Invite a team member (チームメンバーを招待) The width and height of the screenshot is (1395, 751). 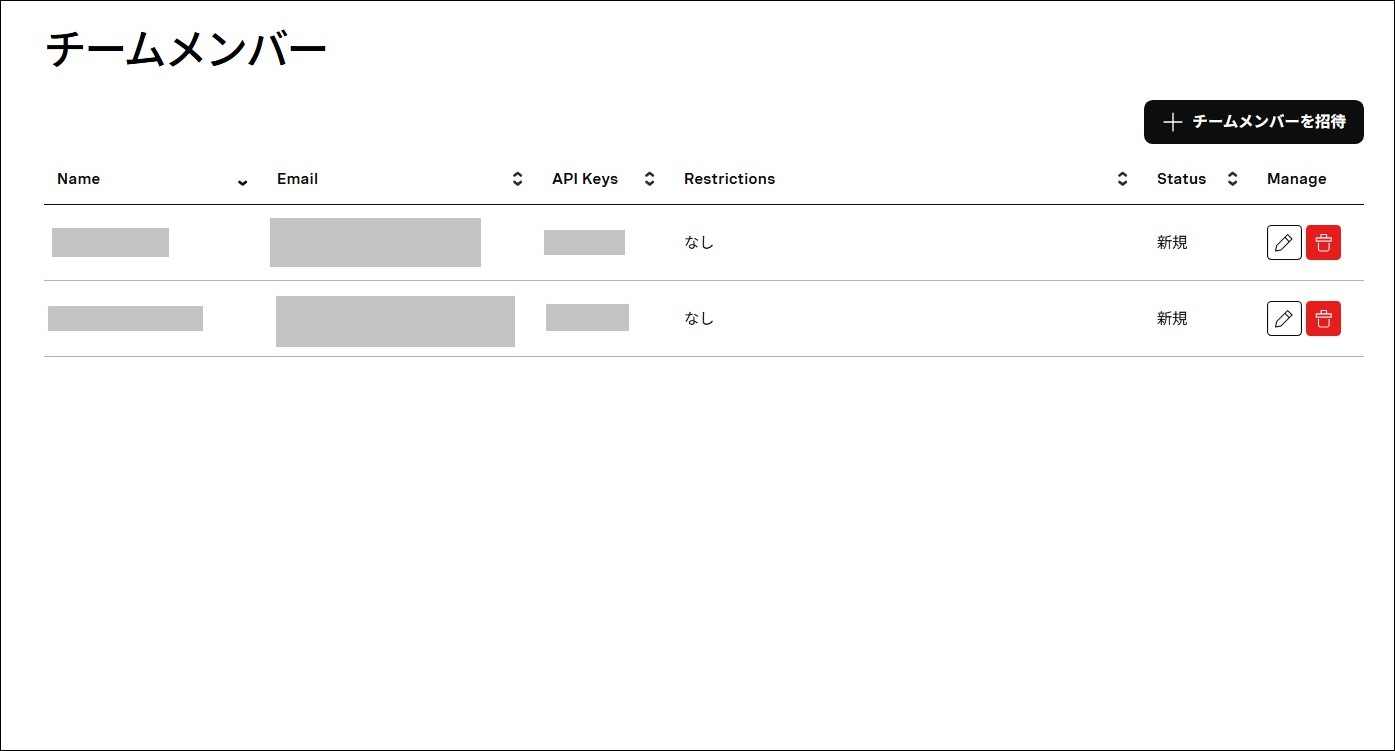(1254, 122)
